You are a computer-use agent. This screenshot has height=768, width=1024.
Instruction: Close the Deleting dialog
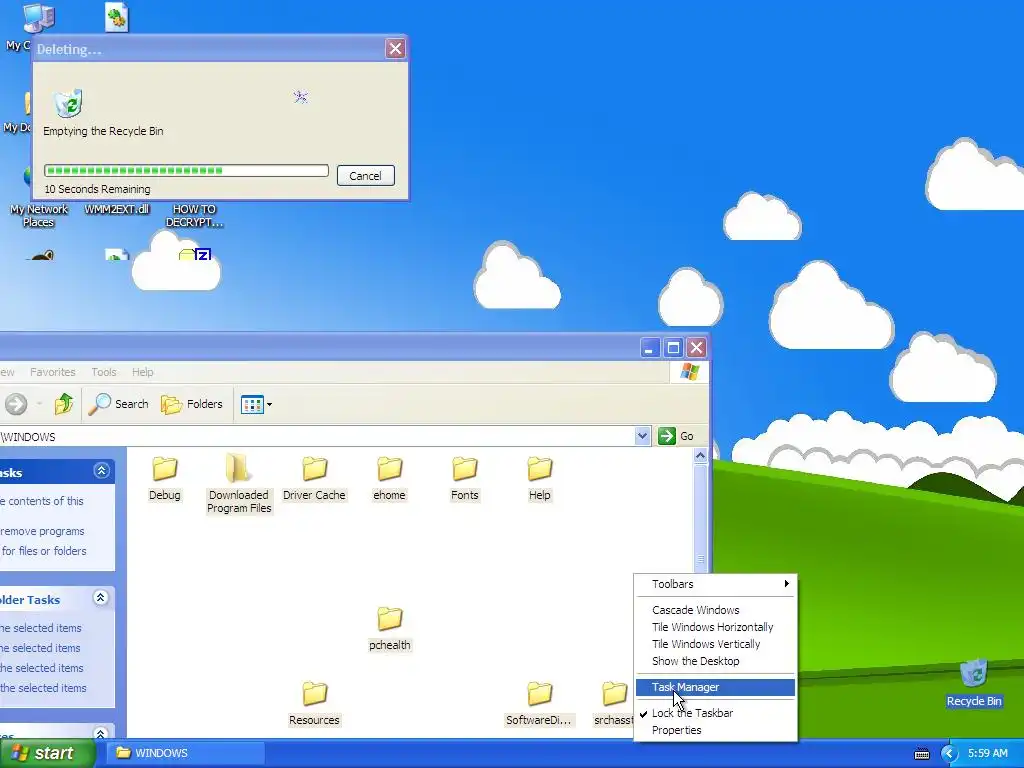[395, 48]
